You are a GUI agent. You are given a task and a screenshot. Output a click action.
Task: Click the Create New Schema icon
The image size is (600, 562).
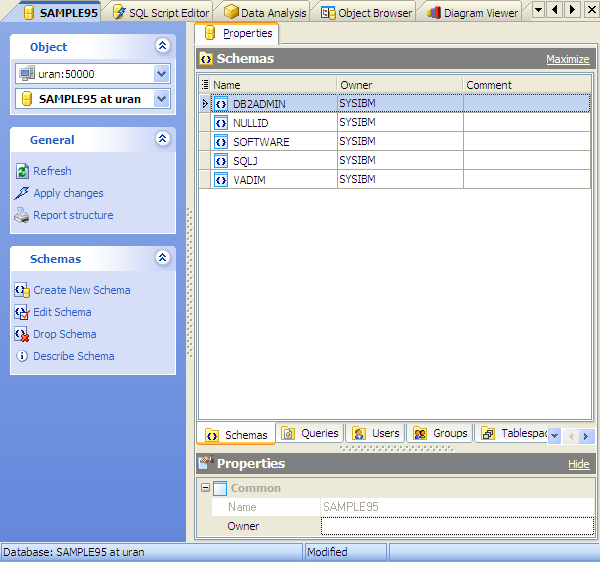[x=22, y=290]
